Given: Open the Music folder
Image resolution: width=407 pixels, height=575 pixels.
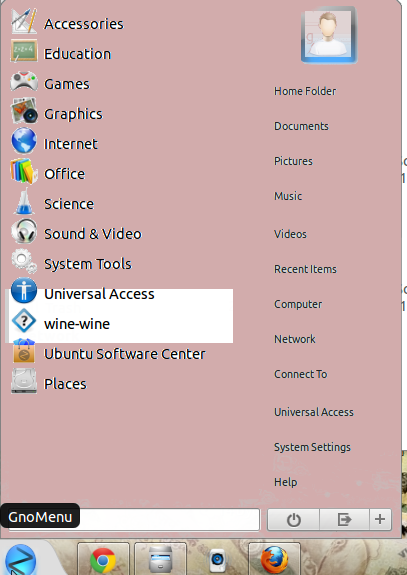Looking at the screenshot, I should [x=288, y=196].
